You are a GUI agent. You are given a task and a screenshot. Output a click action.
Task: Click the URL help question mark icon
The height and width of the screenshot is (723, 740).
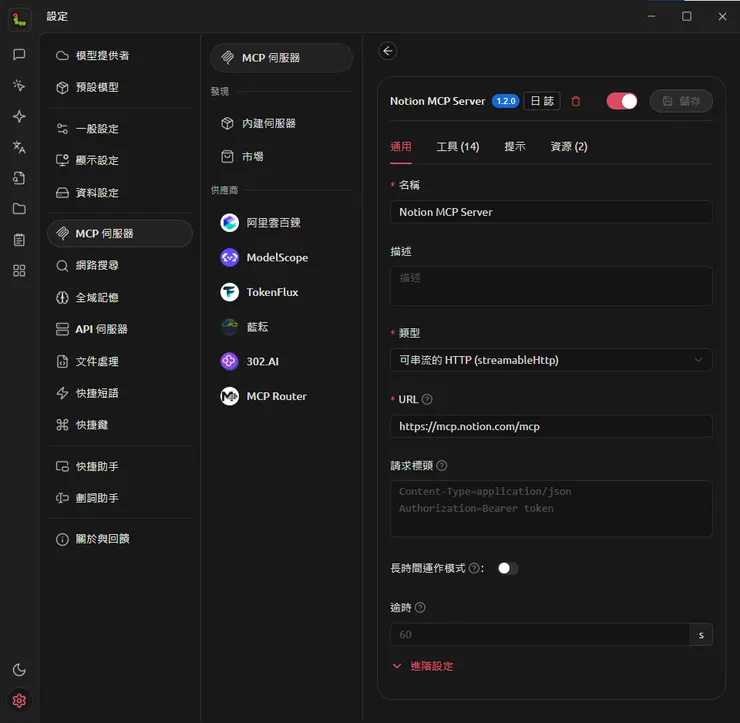tap(427, 399)
